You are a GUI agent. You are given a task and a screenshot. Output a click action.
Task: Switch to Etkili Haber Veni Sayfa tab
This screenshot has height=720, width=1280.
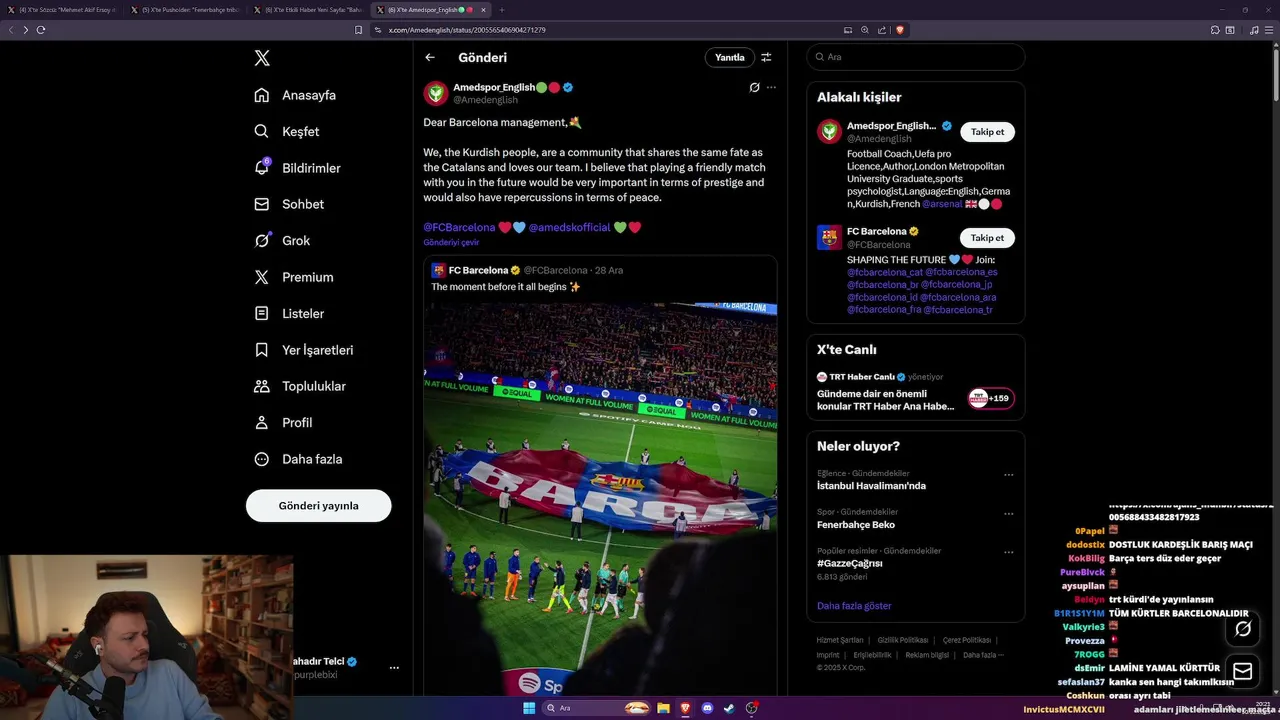click(x=310, y=10)
